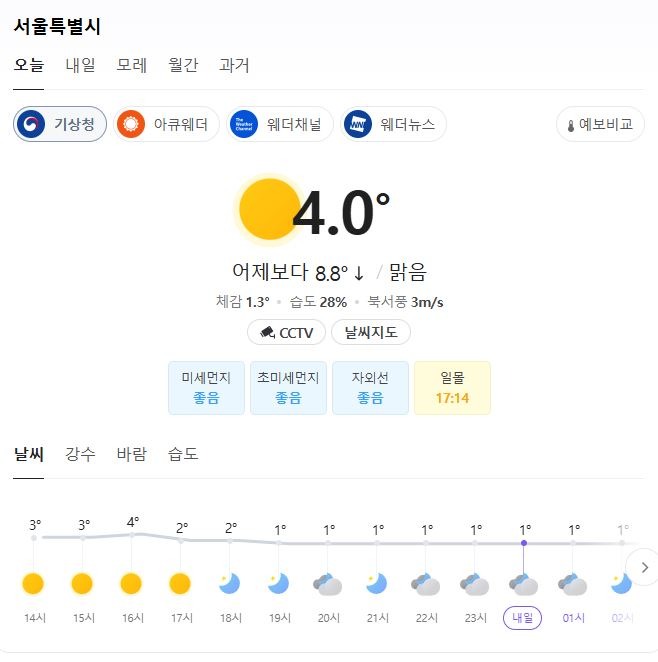Expand hourly forecast with right chevron arrow
Screen dimensions: 658x662
(644, 567)
